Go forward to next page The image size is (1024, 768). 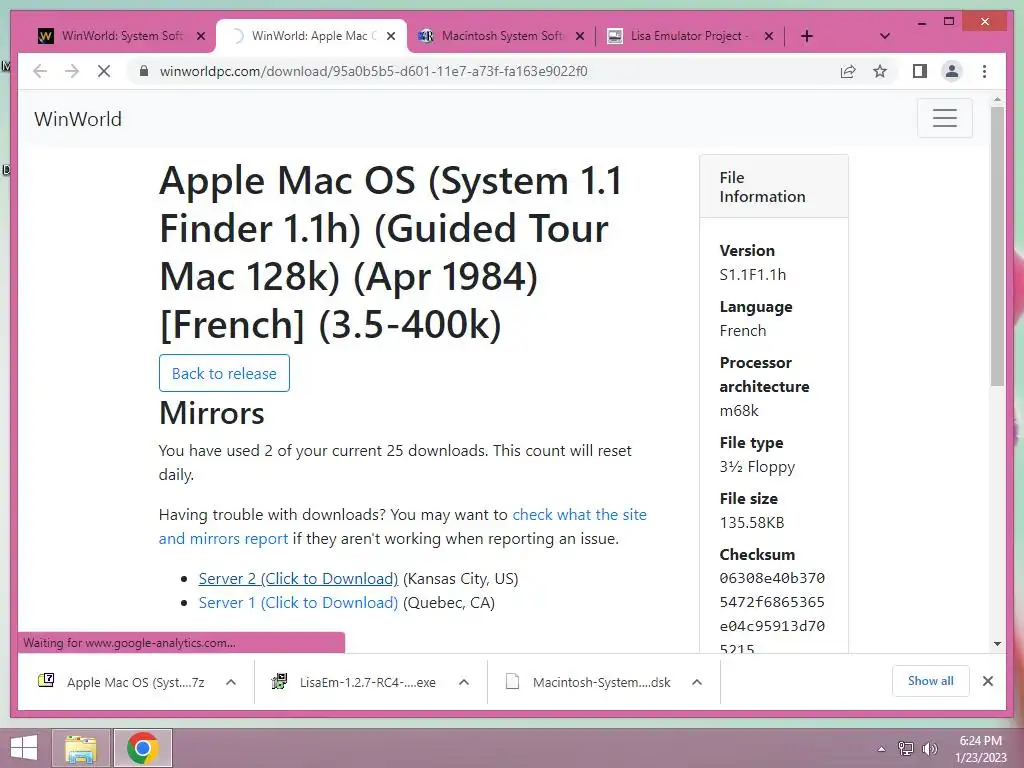coord(72,71)
